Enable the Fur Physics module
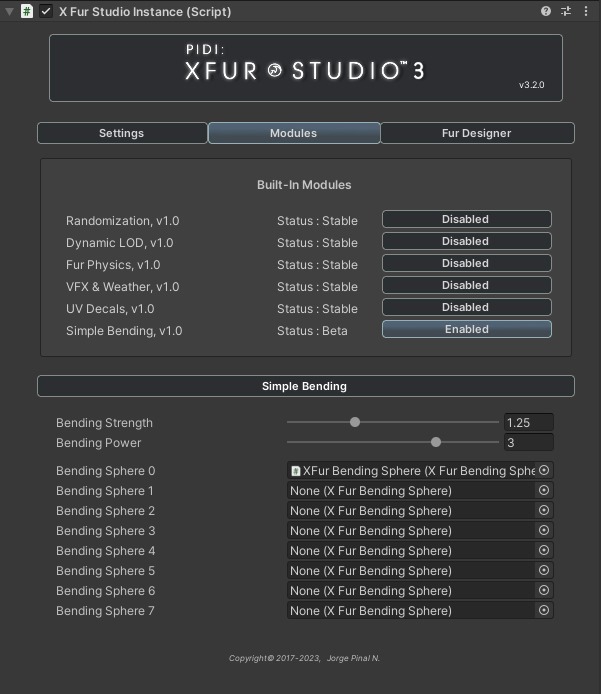 pos(466,263)
